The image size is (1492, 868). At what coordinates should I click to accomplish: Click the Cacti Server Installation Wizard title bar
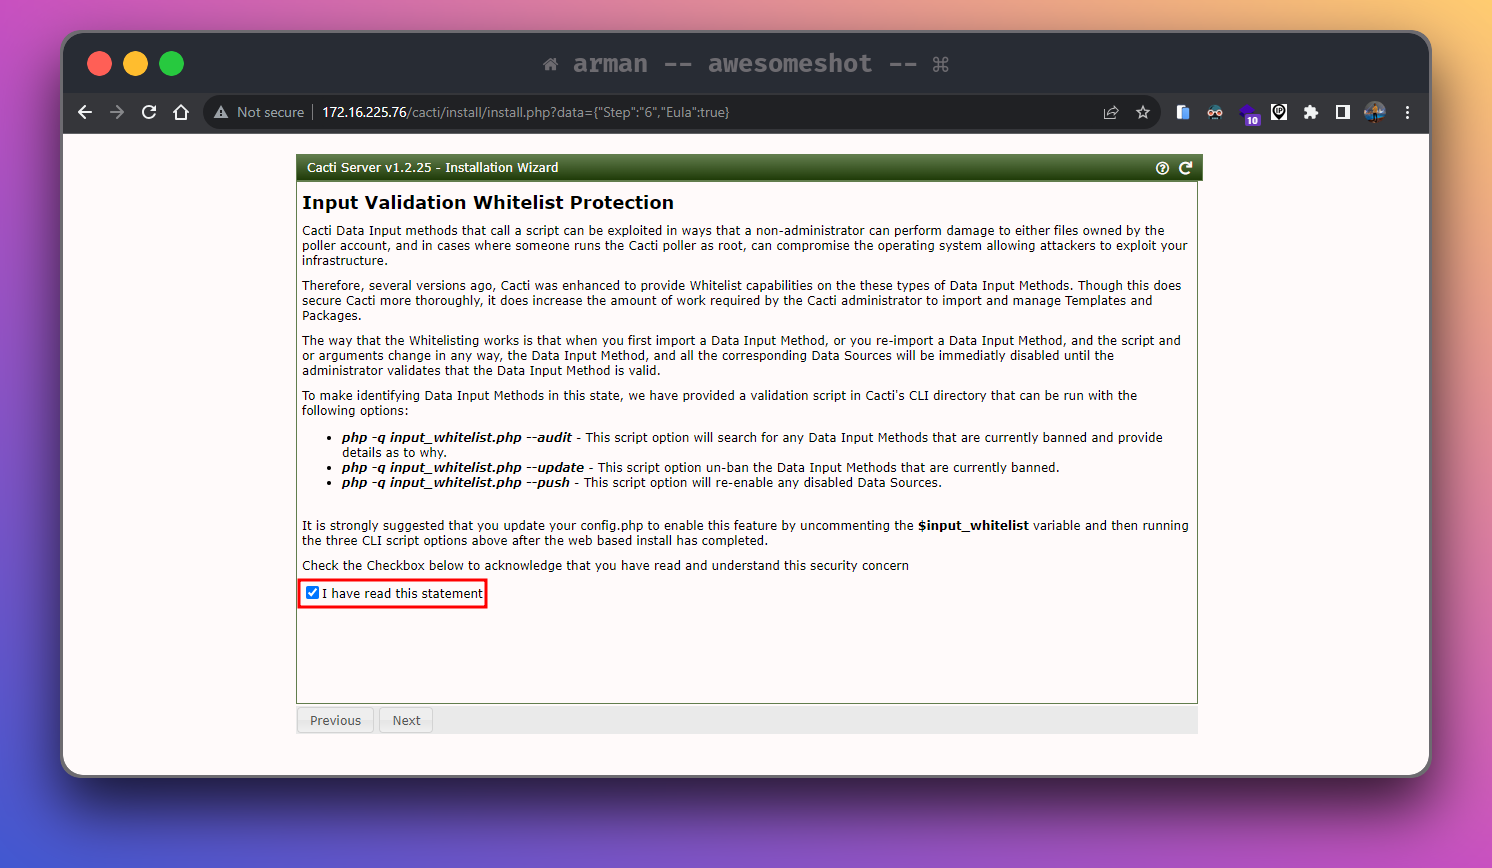click(431, 167)
